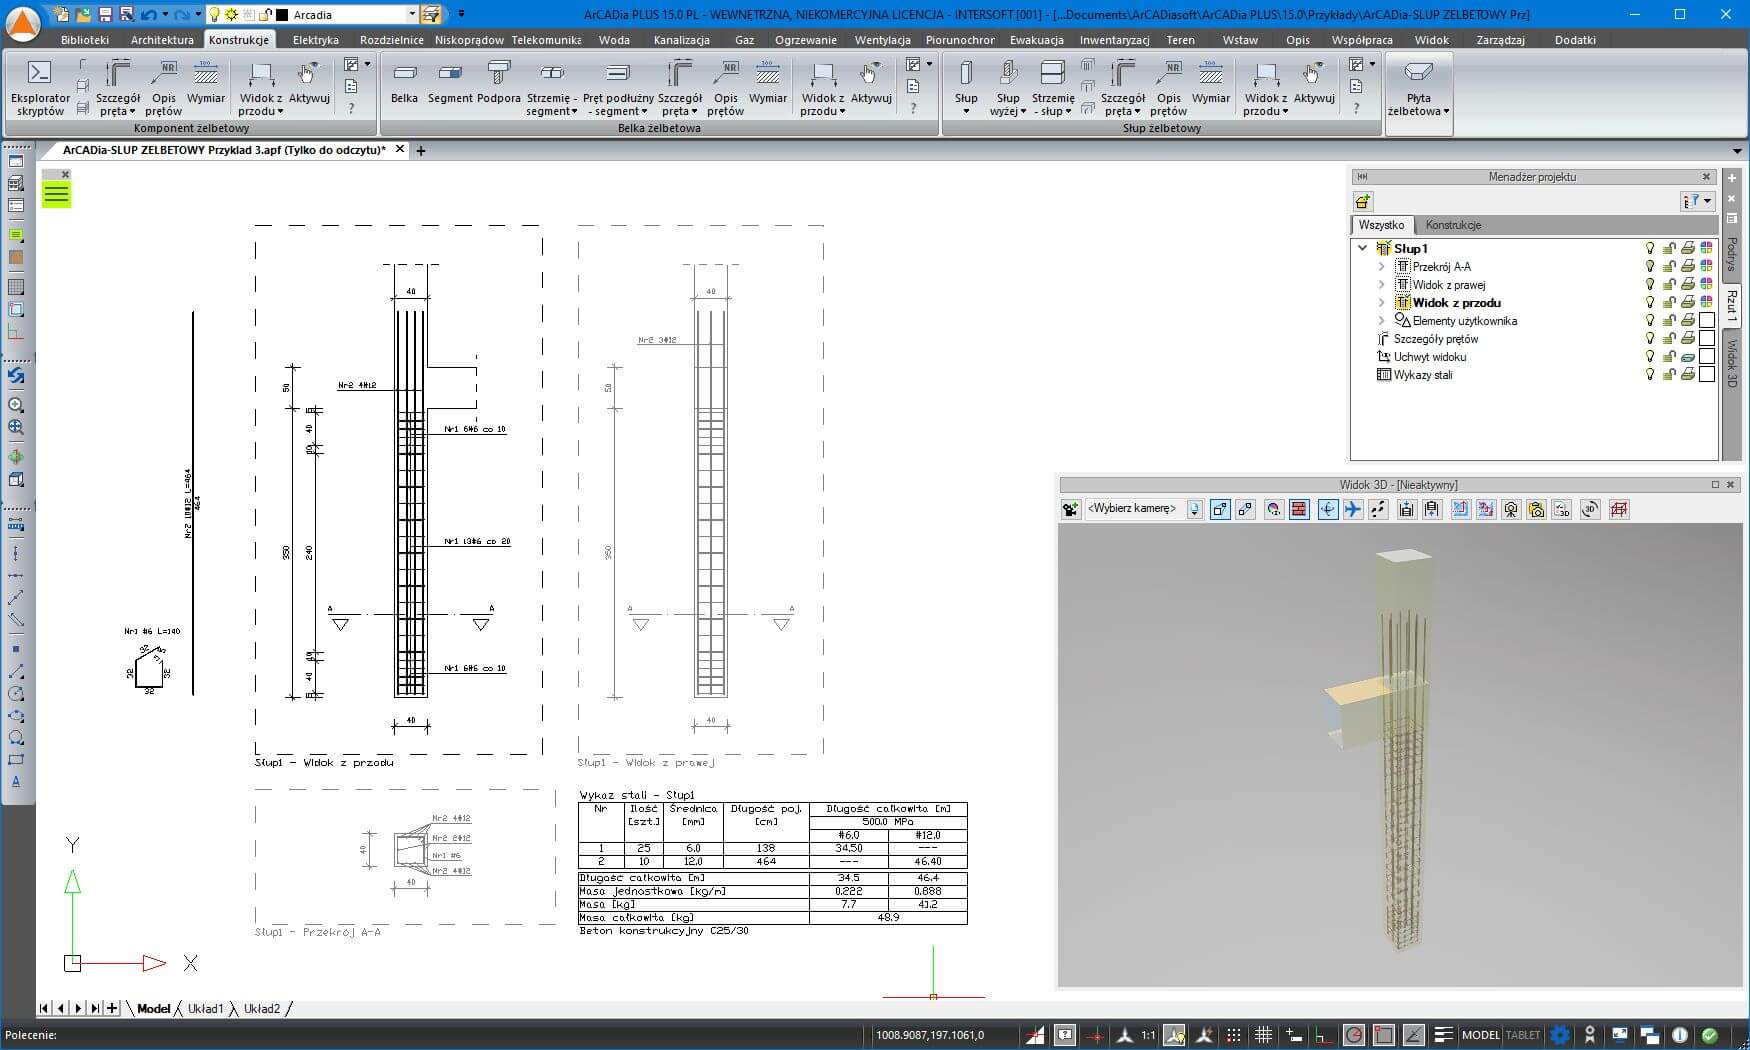The image size is (1750, 1050).
Task: Collapse the Słup1 tree node
Action: point(1362,248)
